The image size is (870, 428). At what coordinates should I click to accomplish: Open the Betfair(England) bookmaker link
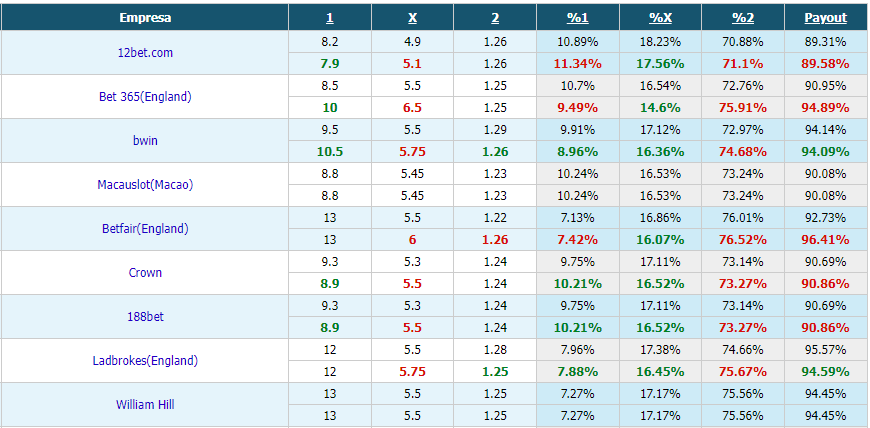pyautogui.click(x=145, y=229)
